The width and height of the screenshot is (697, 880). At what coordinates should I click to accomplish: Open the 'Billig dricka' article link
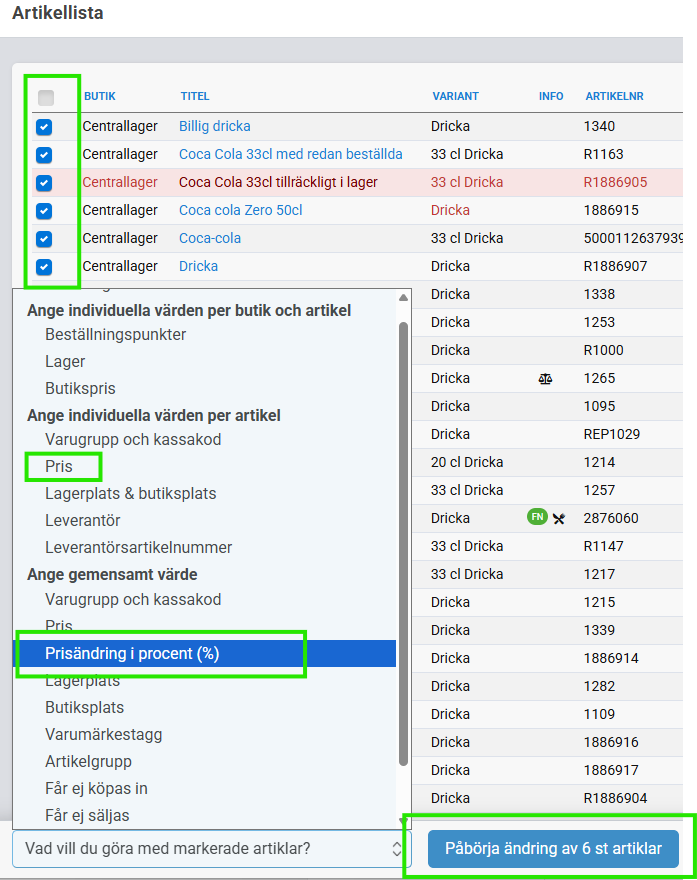pyautogui.click(x=214, y=126)
